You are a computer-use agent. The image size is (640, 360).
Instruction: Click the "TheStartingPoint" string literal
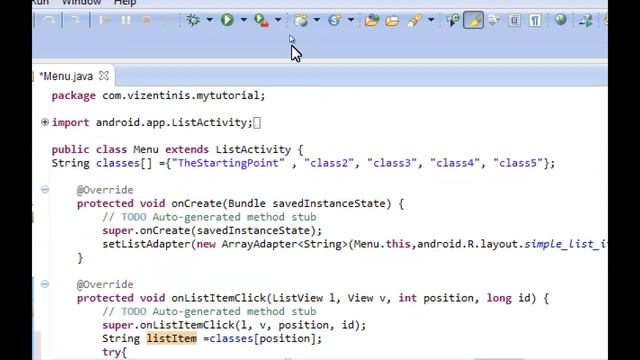click(x=228, y=163)
